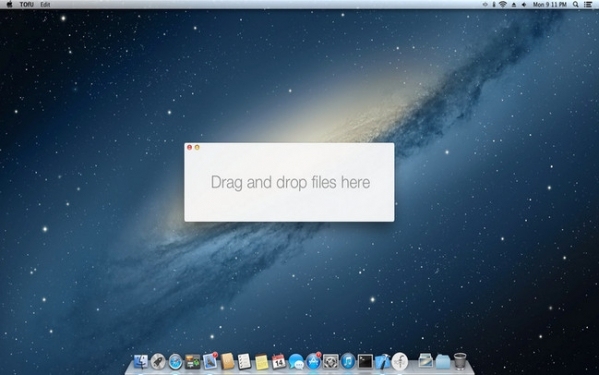This screenshot has height=375, width=599.
Task: Open Xcode hammer icon in dock
Action: (382, 362)
